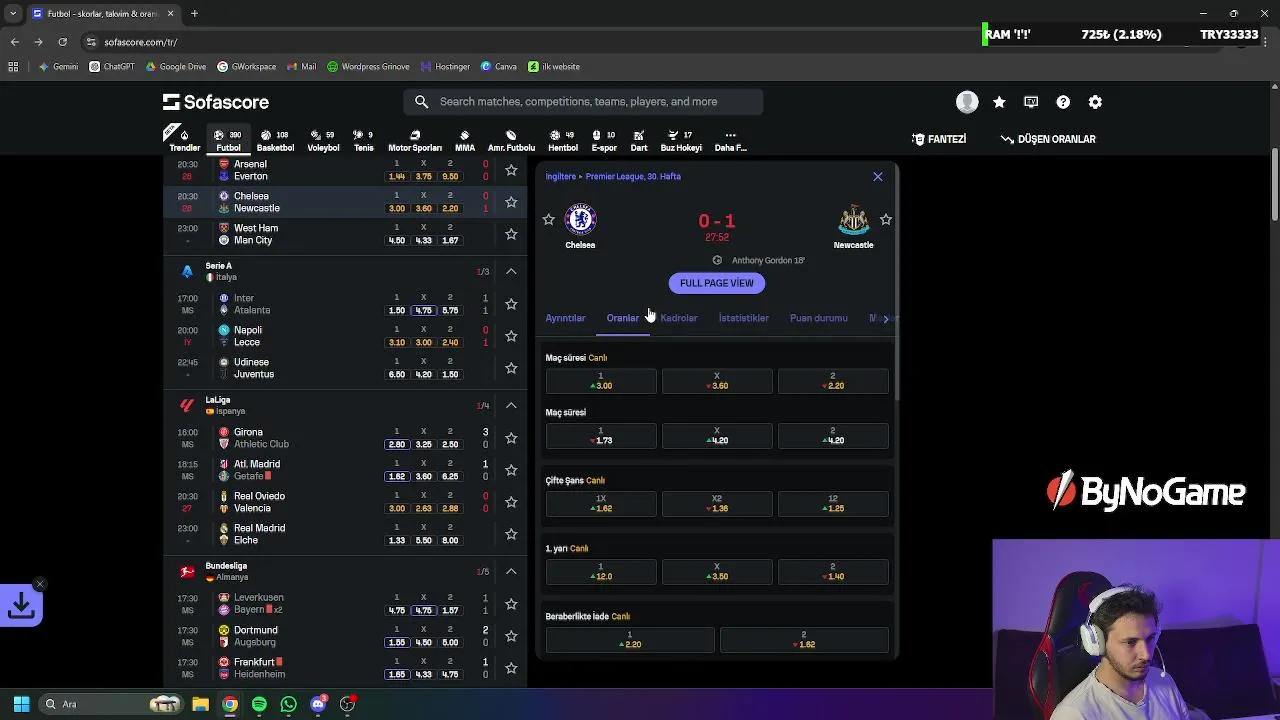Select the MMA sport icon
This screenshot has width=1280, height=720.
(465, 140)
